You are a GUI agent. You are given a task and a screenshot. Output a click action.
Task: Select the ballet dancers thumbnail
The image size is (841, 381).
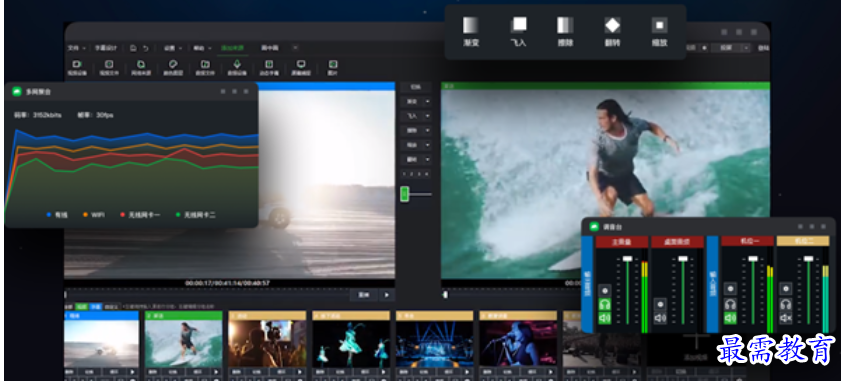[x=351, y=343]
